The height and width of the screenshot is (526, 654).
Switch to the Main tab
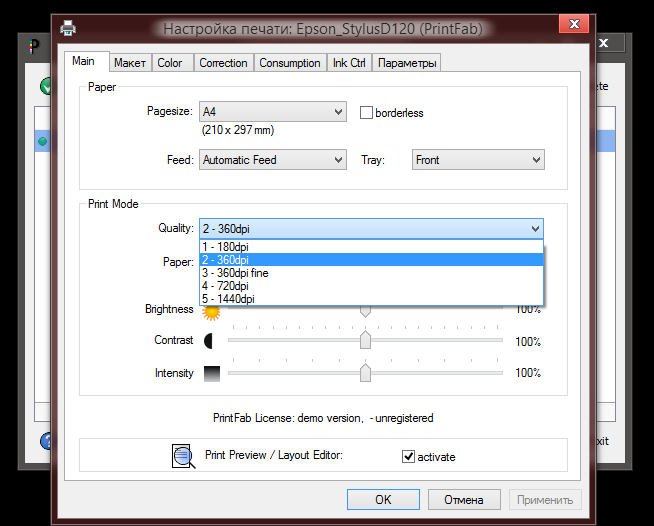(x=87, y=61)
